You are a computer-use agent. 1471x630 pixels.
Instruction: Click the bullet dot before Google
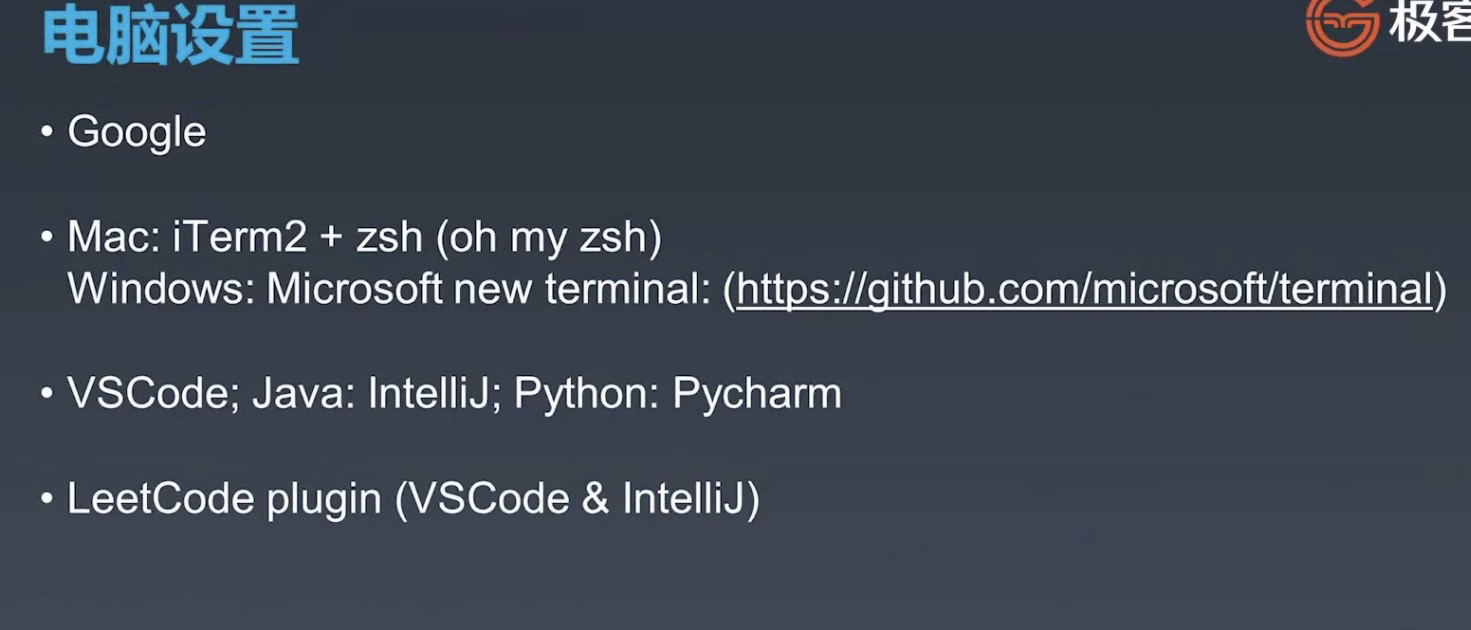(x=47, y=132)
